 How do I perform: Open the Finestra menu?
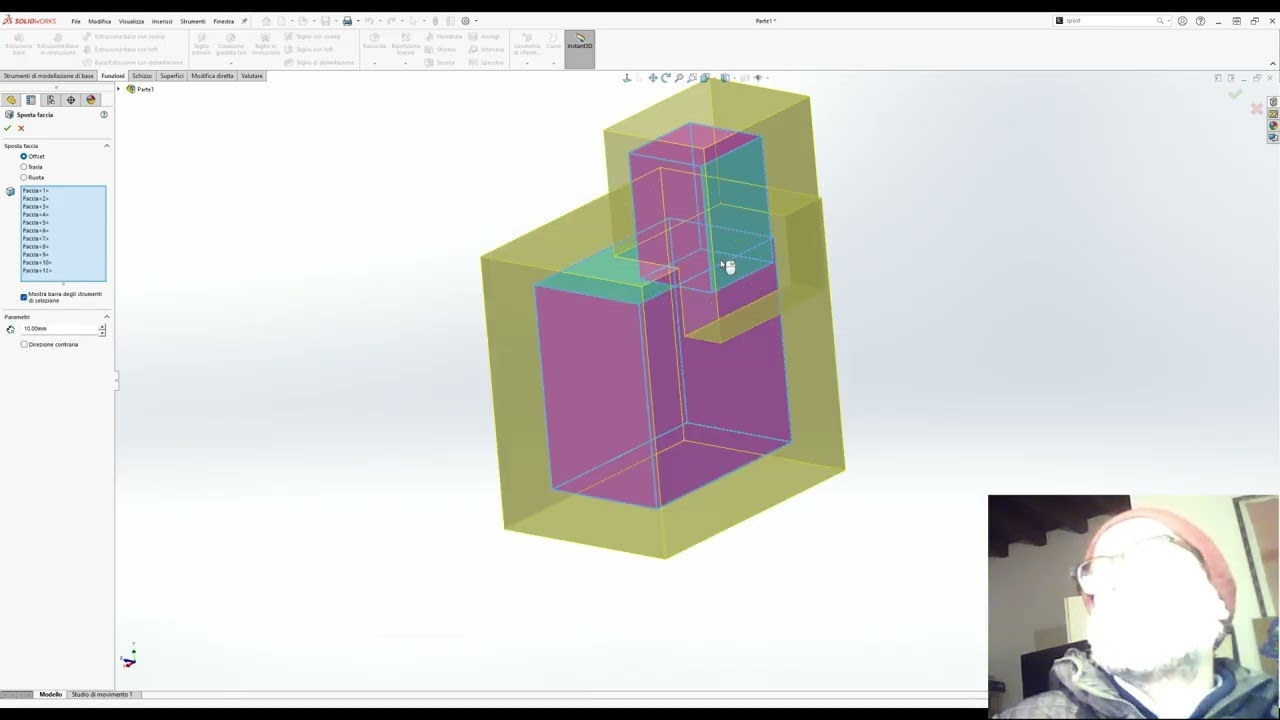click(x=223, y=21)
